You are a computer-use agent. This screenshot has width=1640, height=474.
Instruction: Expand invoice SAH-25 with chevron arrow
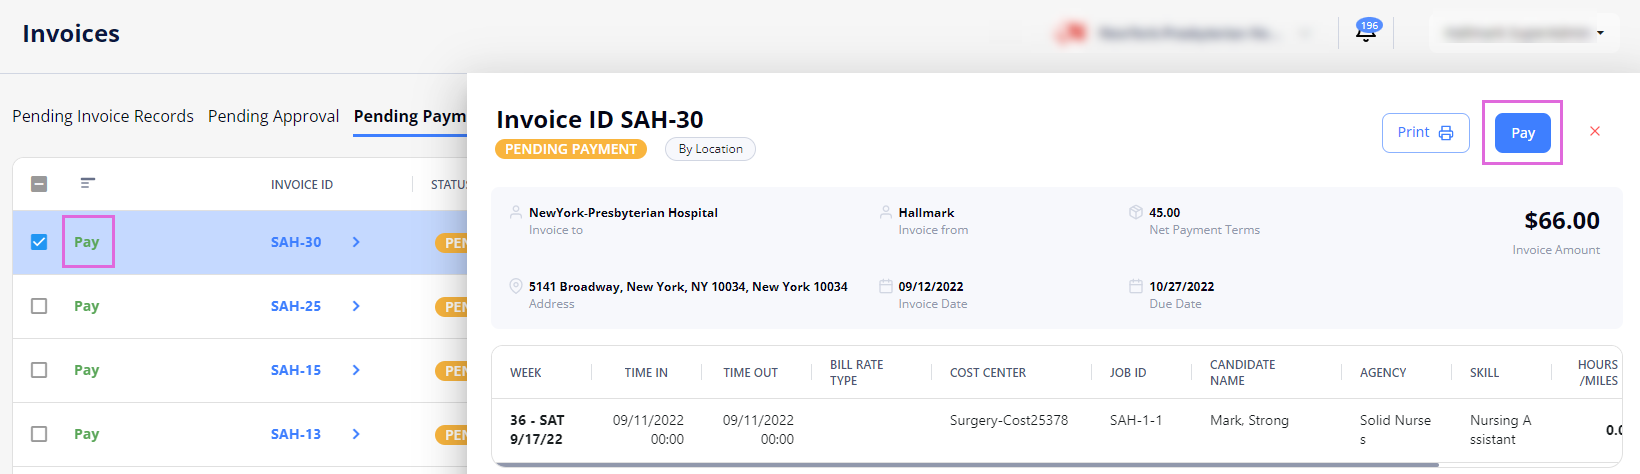356,306
